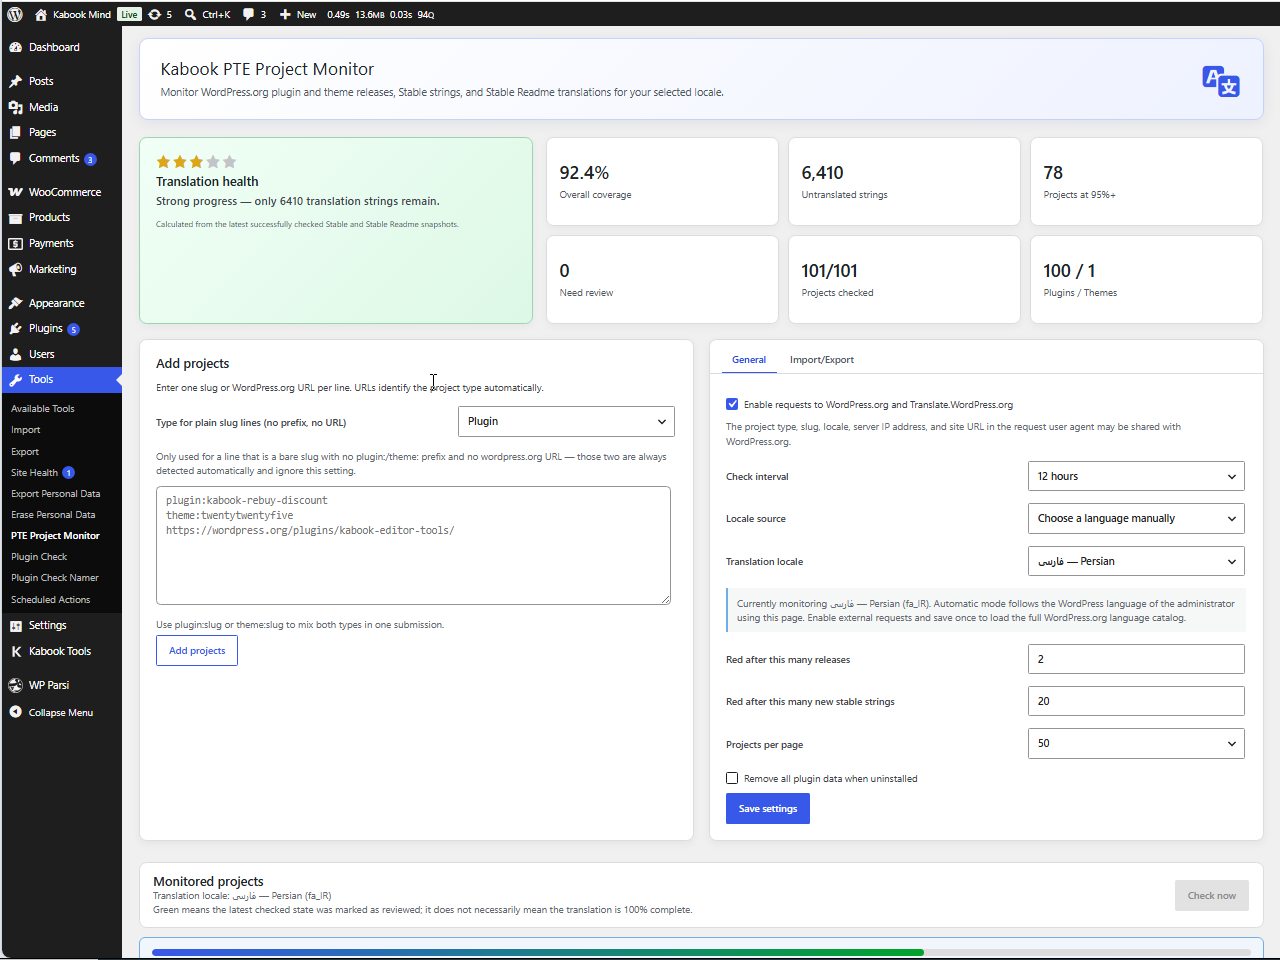The width and height of the screenshot is (1280, 960).
Task: Open the Locale source dropdown
Action: (1136, 518)
